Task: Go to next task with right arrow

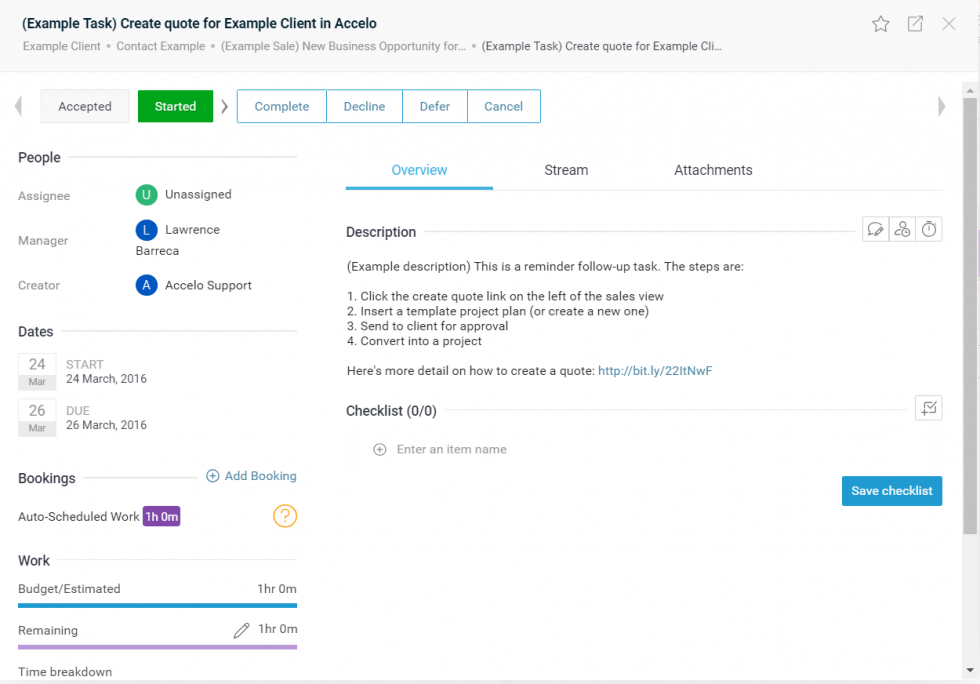Action: 941,107
